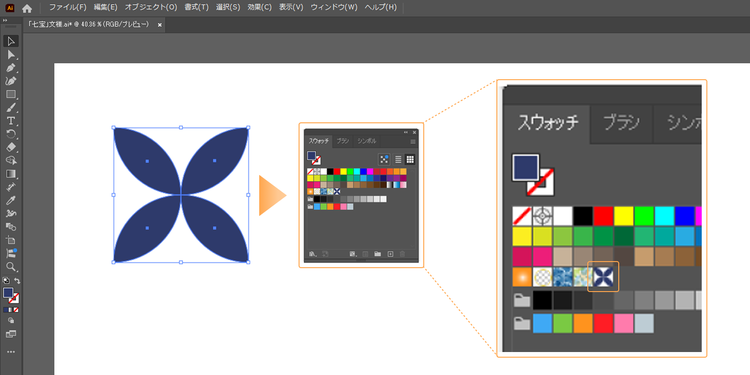This screenshot has width=750, height=375.
Task: Switch to ブラシ tab in small panel
Action: (342, 142)
